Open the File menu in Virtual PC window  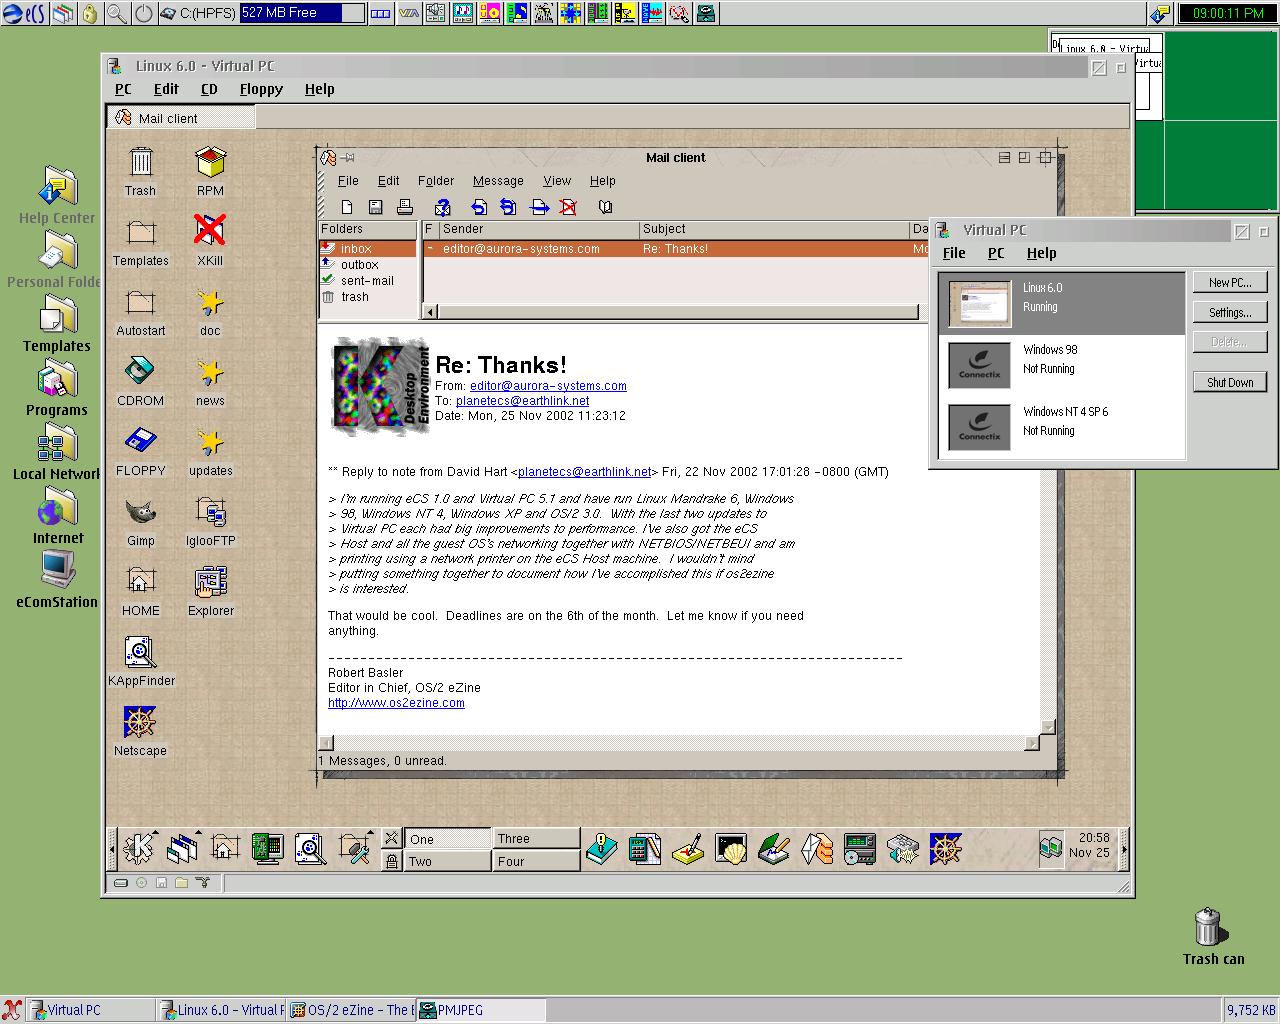[x=954, y=253]
